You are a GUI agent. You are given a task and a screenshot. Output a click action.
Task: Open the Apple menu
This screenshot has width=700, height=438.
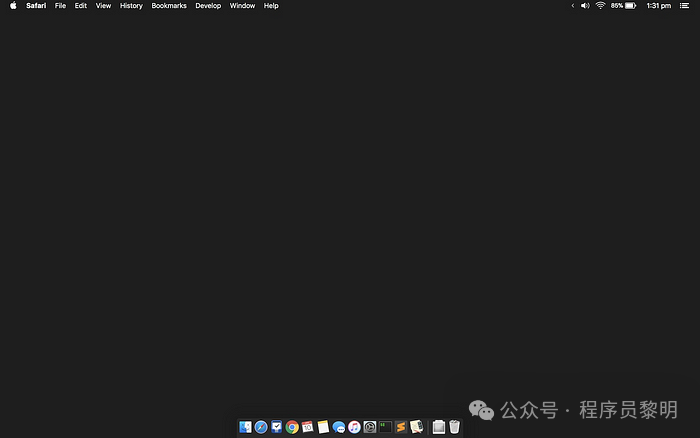[13, 6]
